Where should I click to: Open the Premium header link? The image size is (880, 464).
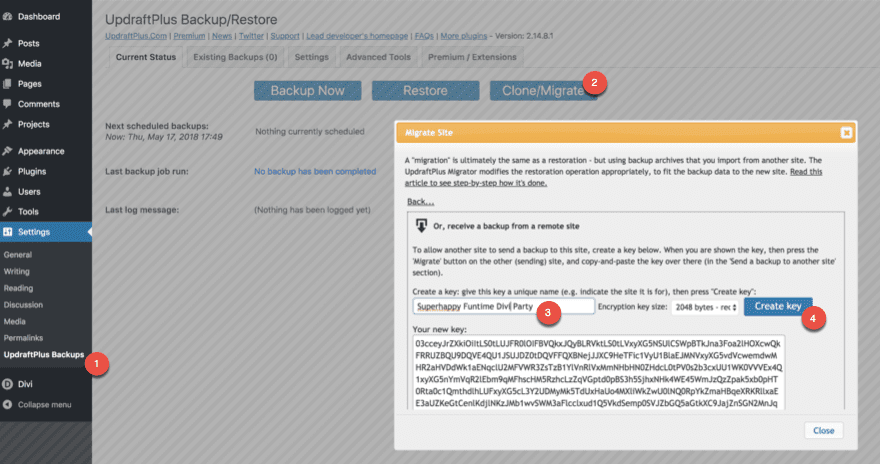[x=189, y=36]
